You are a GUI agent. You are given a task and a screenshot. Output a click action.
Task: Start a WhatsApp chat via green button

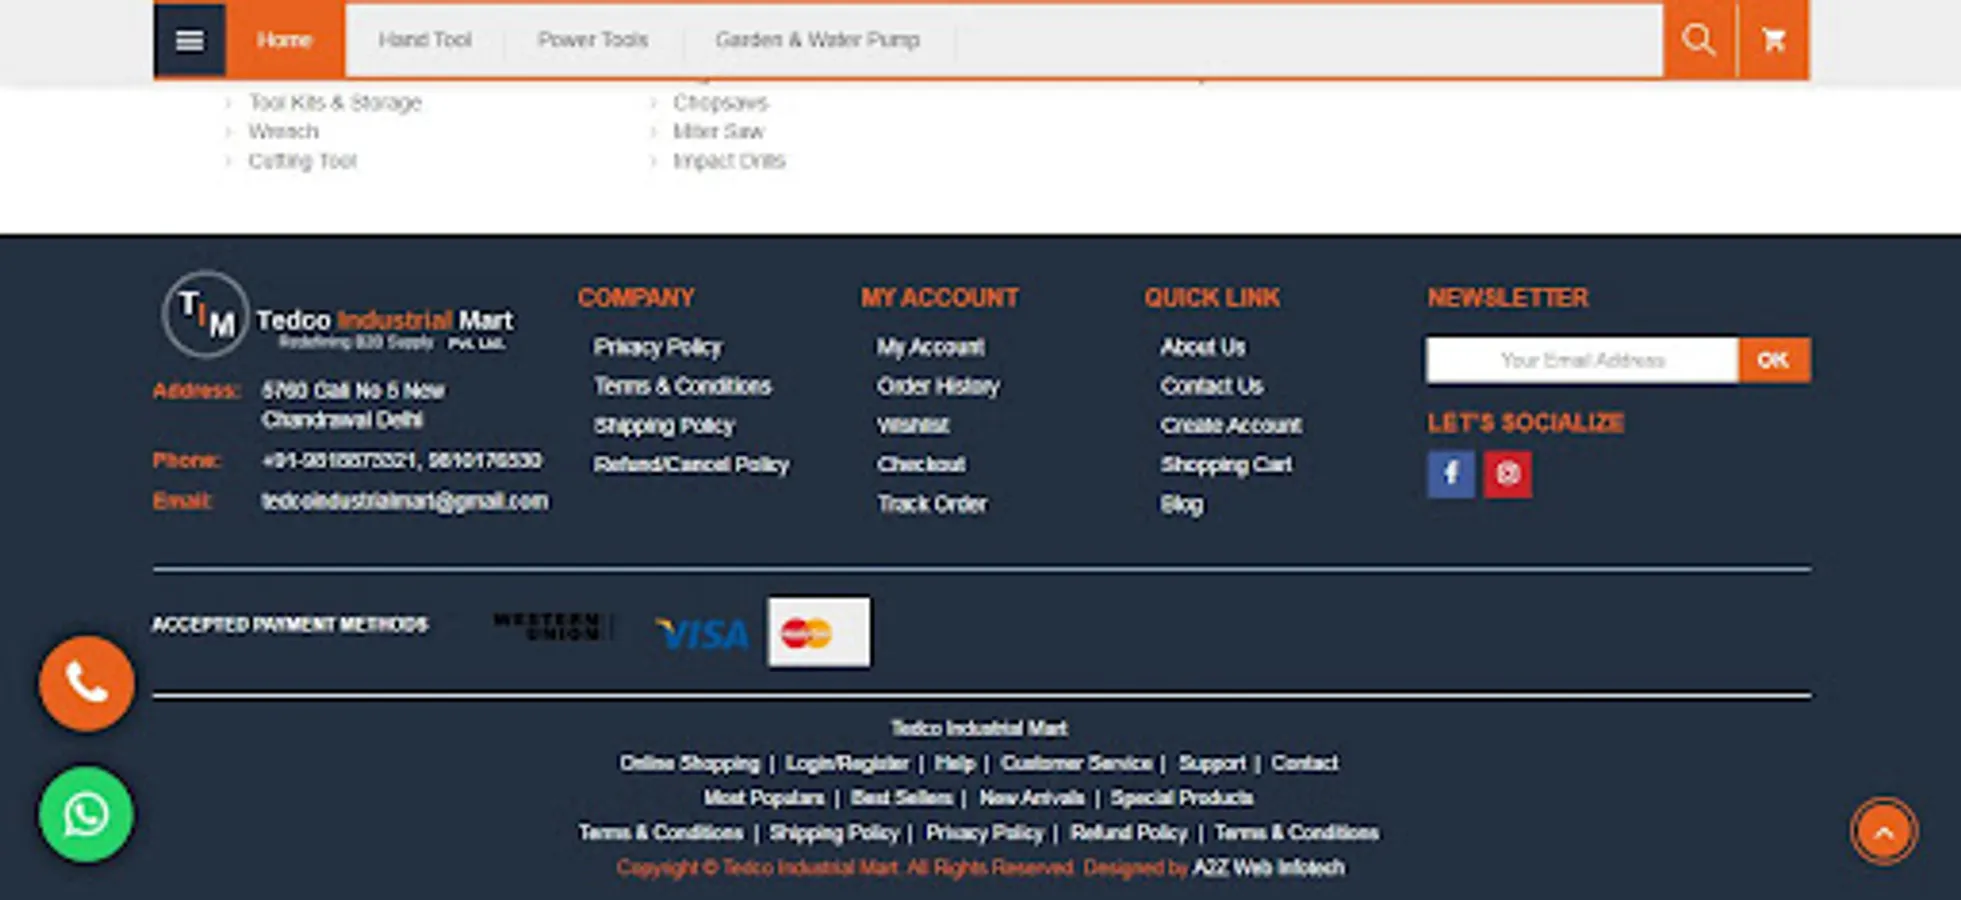coord(87,814)
